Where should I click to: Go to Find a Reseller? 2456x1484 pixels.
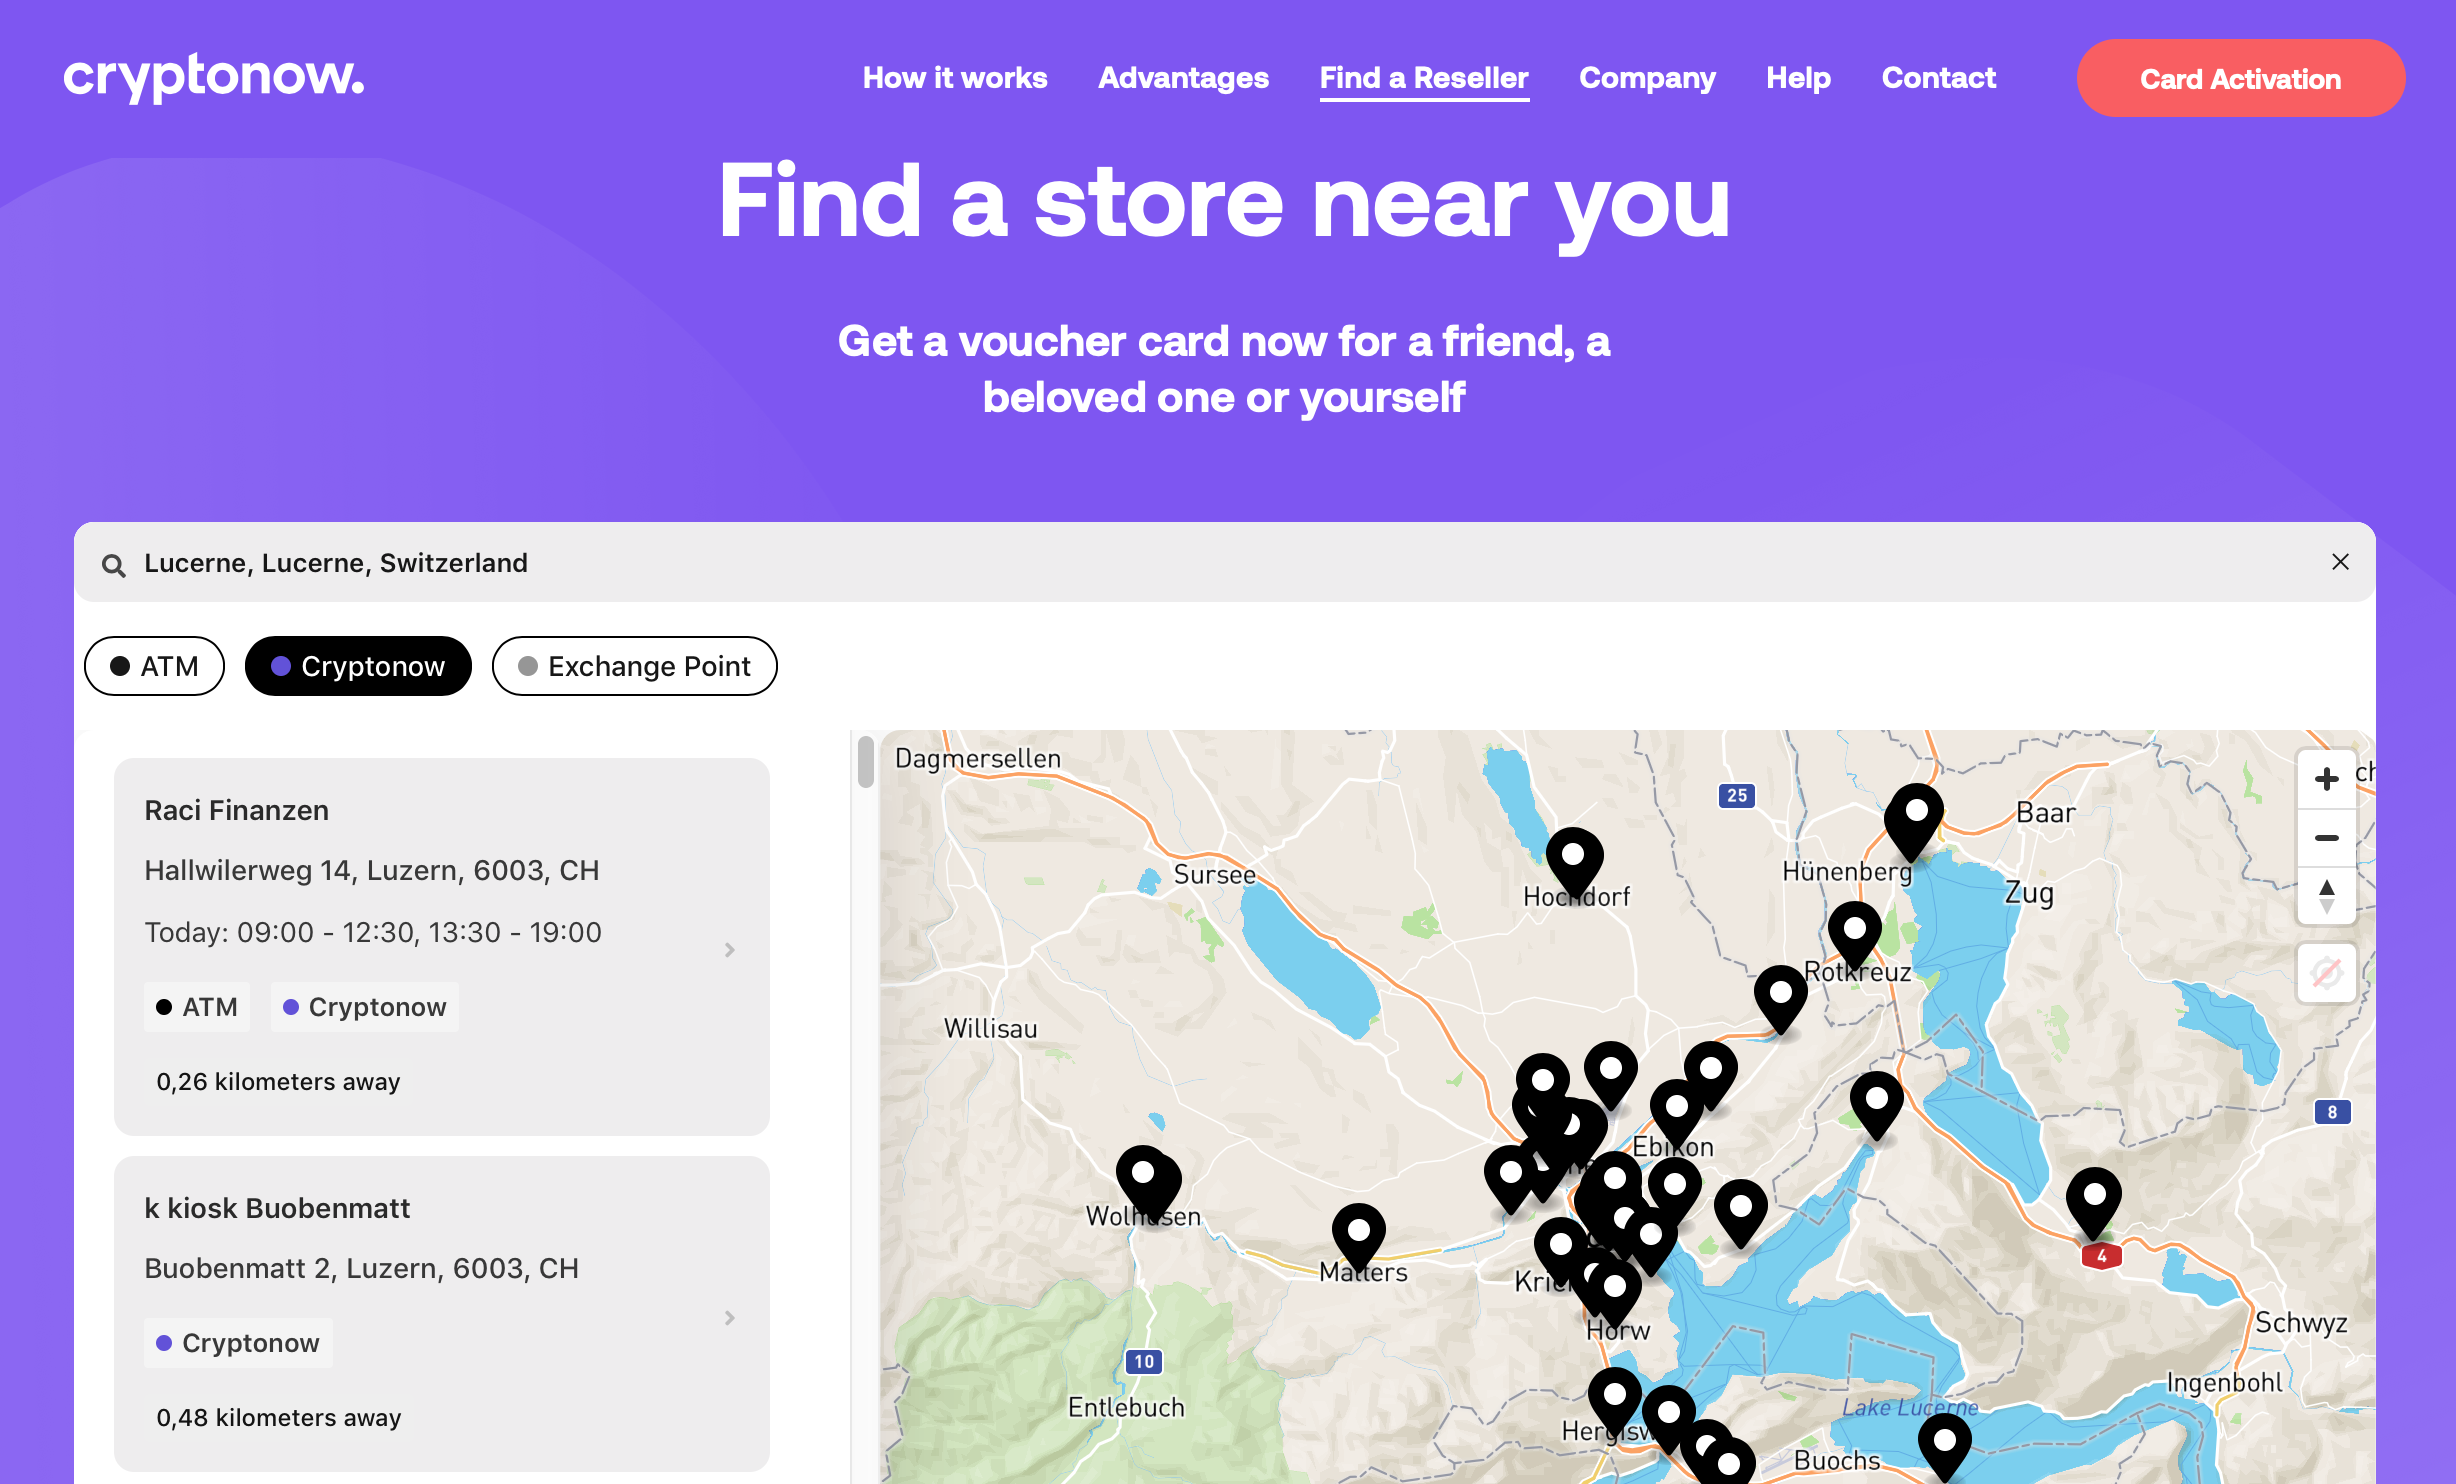1424,78
